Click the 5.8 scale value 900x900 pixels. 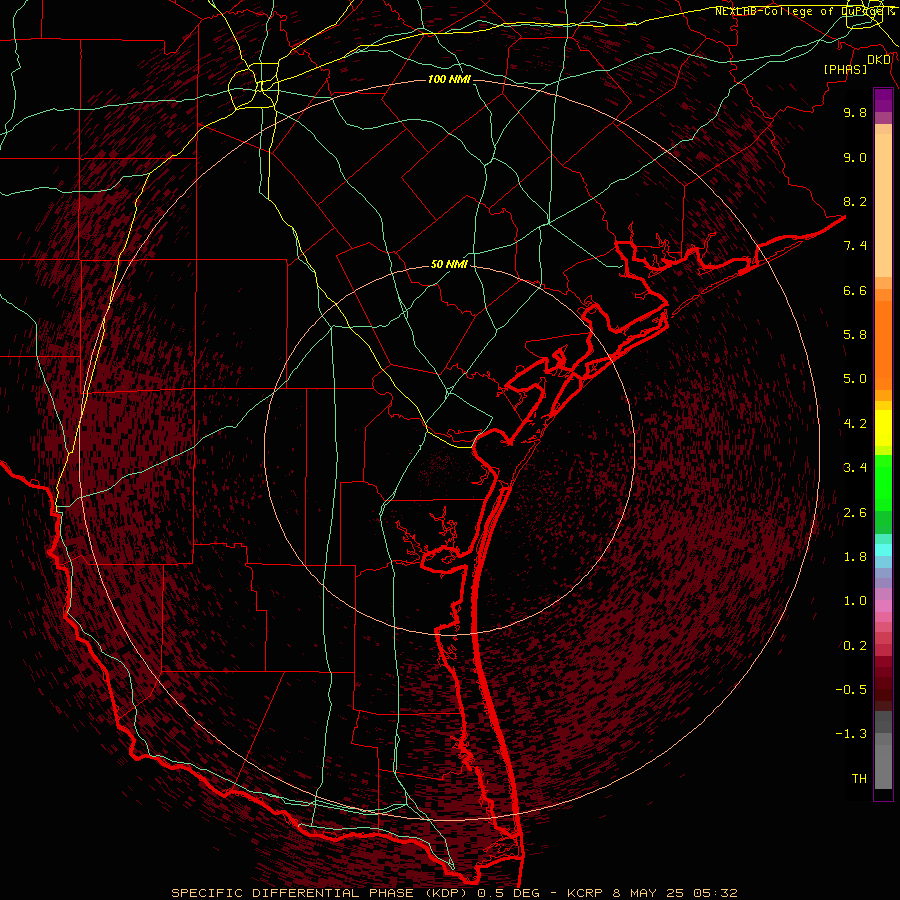855,335
